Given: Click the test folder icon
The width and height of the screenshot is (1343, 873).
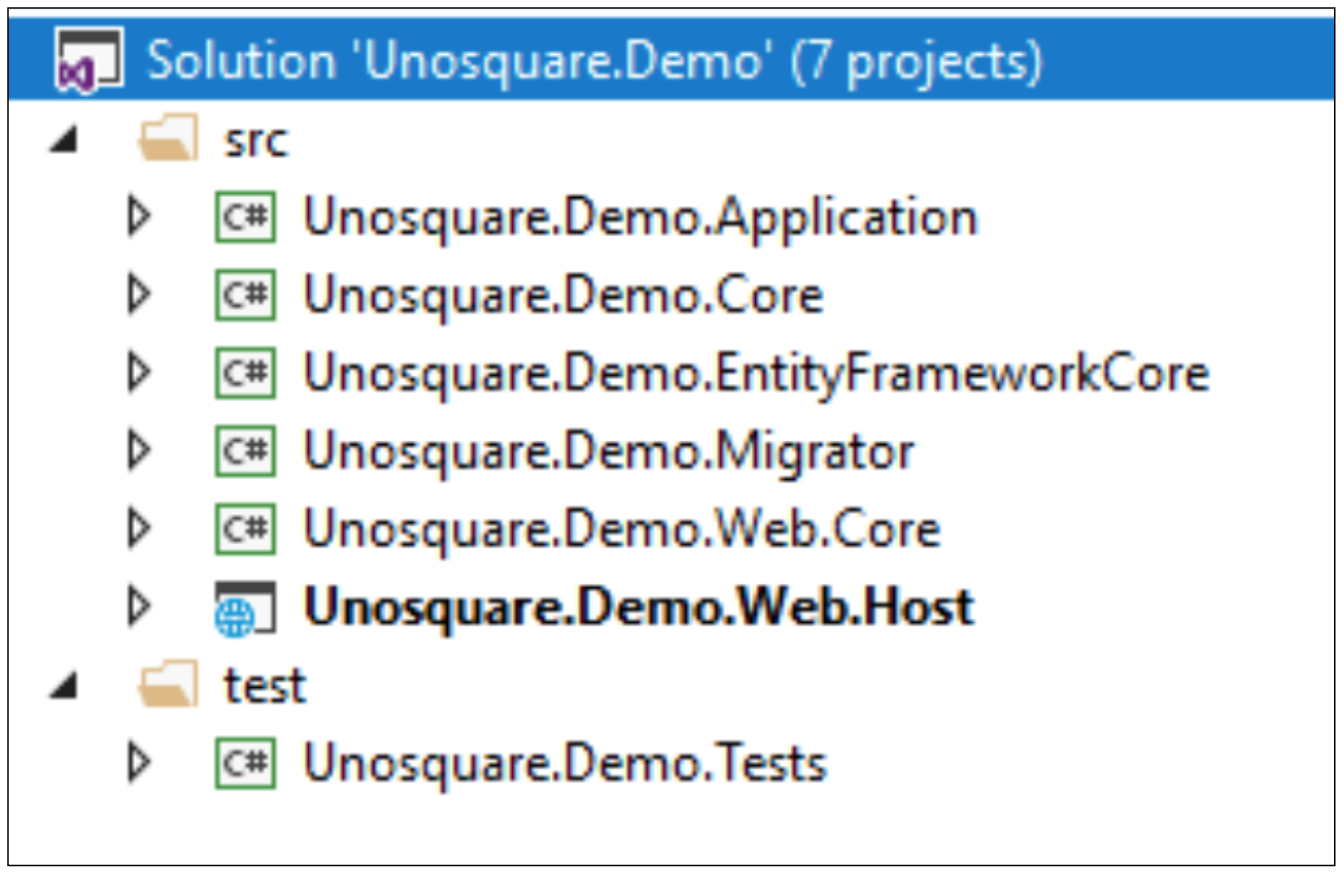Looking at the screenshot, I should coord(167,686).
